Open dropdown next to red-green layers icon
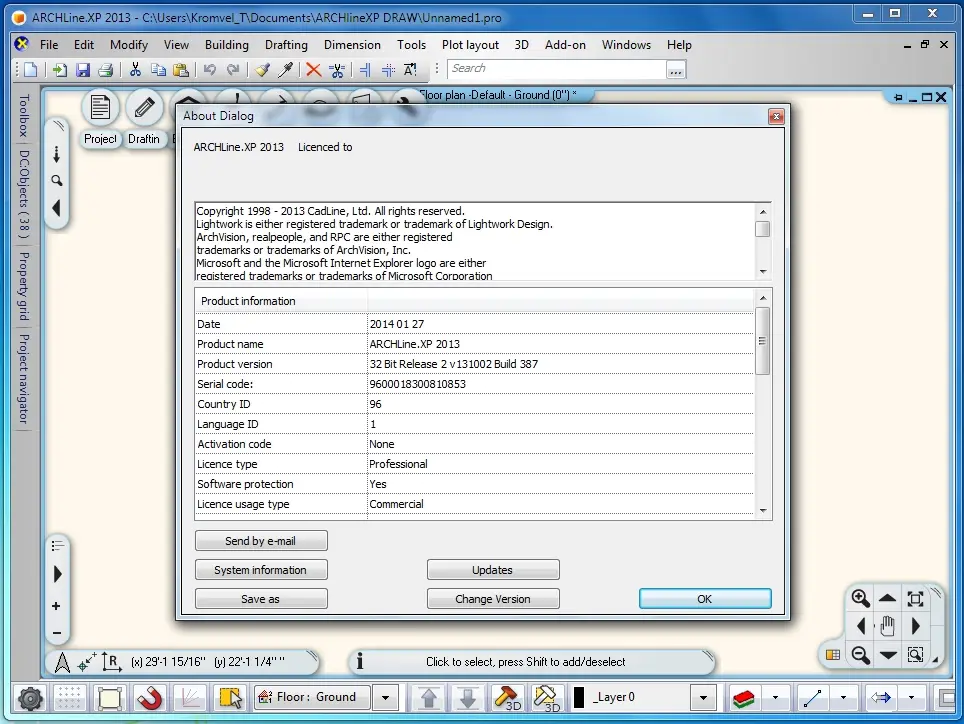 (x=775, y=698)
